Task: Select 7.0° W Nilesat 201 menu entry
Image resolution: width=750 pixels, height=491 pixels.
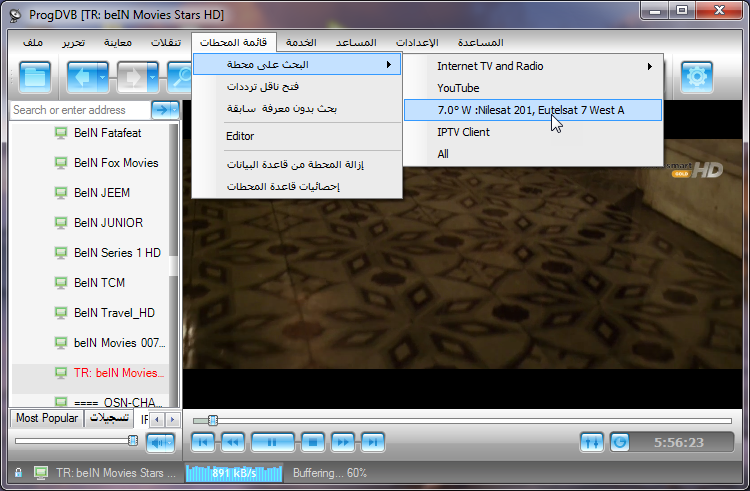Action: pos(532,110)
